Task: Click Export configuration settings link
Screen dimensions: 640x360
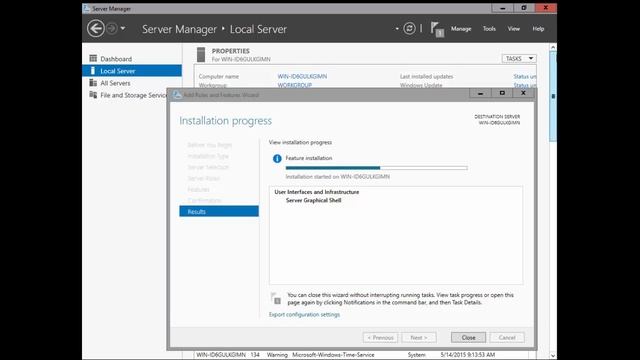Action: pyautogui.click(x=304, y=315)
